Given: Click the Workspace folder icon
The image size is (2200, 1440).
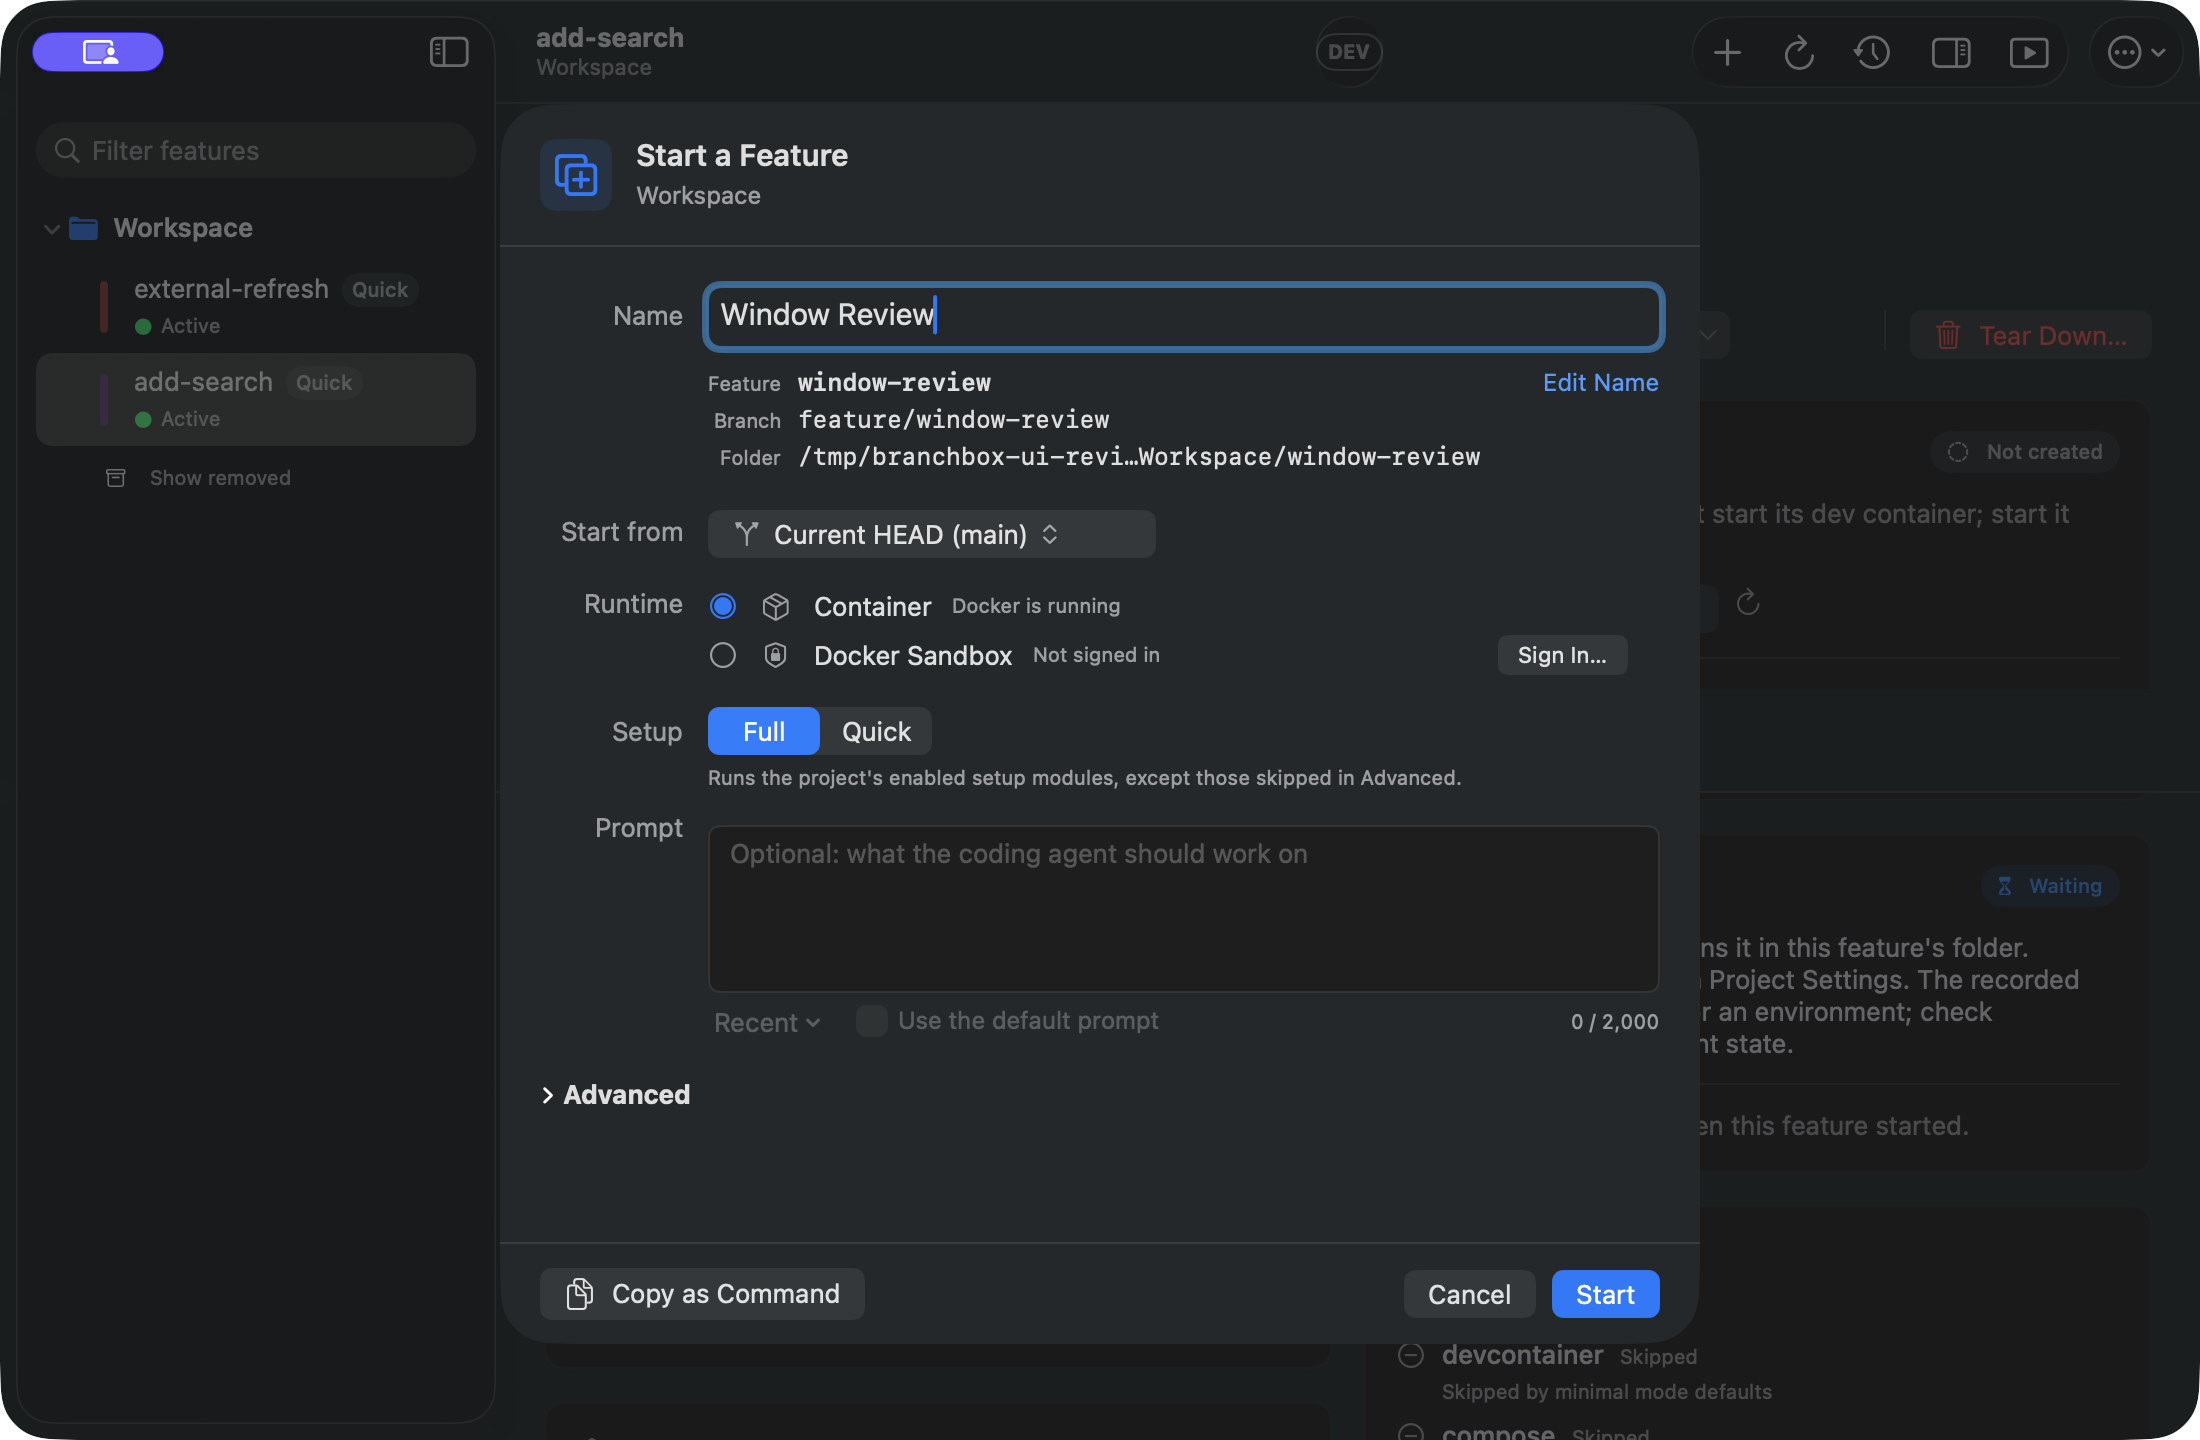Looking at the screenshot, I should [x=83, y=228].
